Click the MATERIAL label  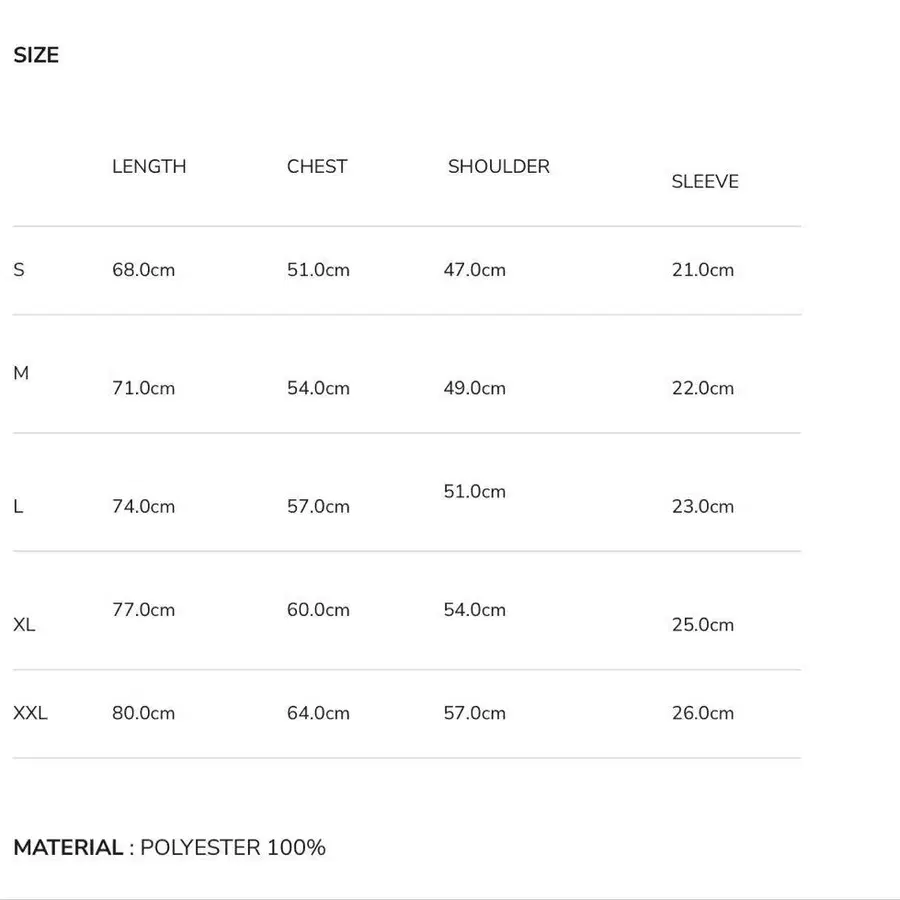point(68,848)
